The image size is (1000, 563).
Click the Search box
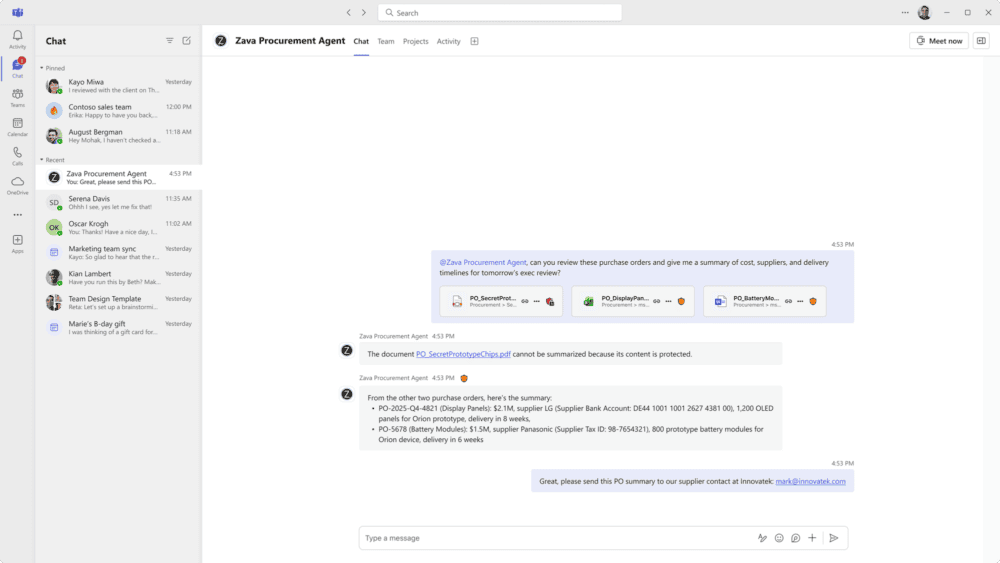pyautogui.click(x=500, y=13)
